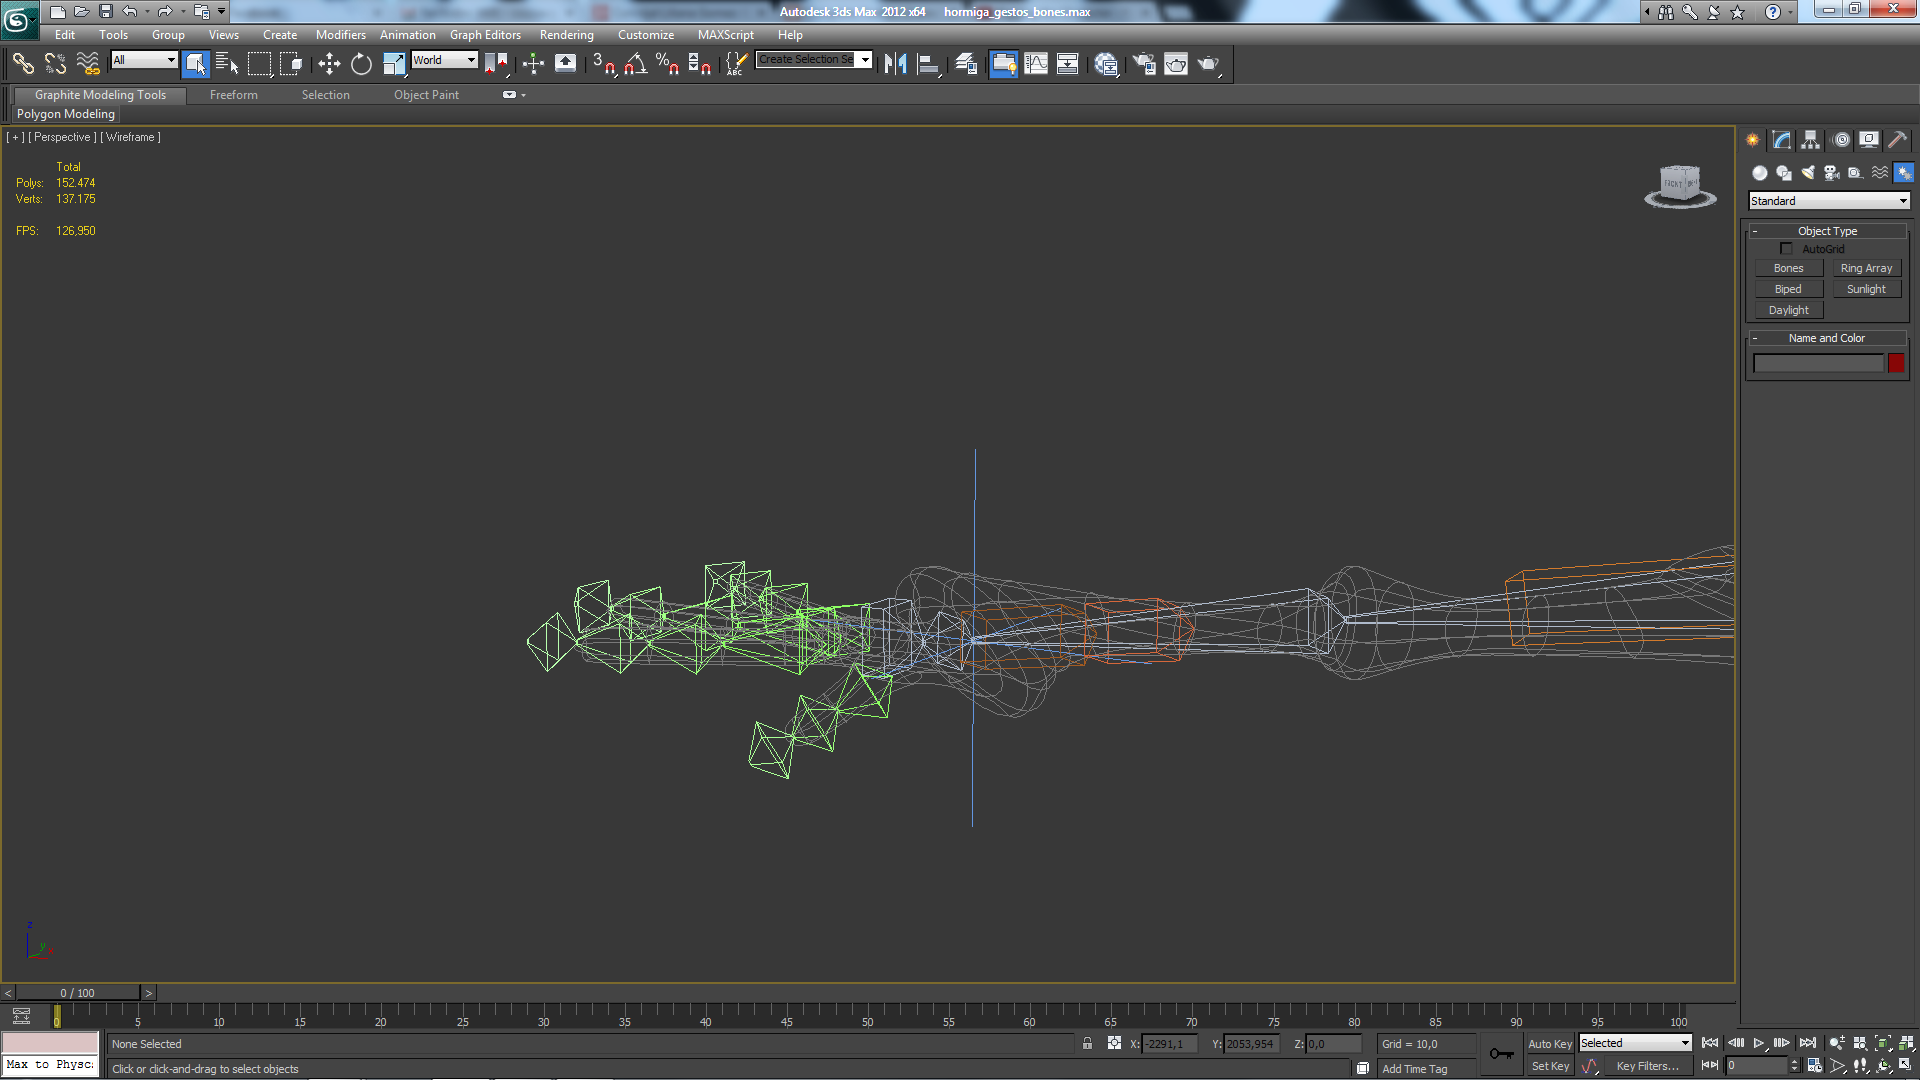1920x1080 pixels.
Task: Open the Animation menu
Action: tap(407, 35)
